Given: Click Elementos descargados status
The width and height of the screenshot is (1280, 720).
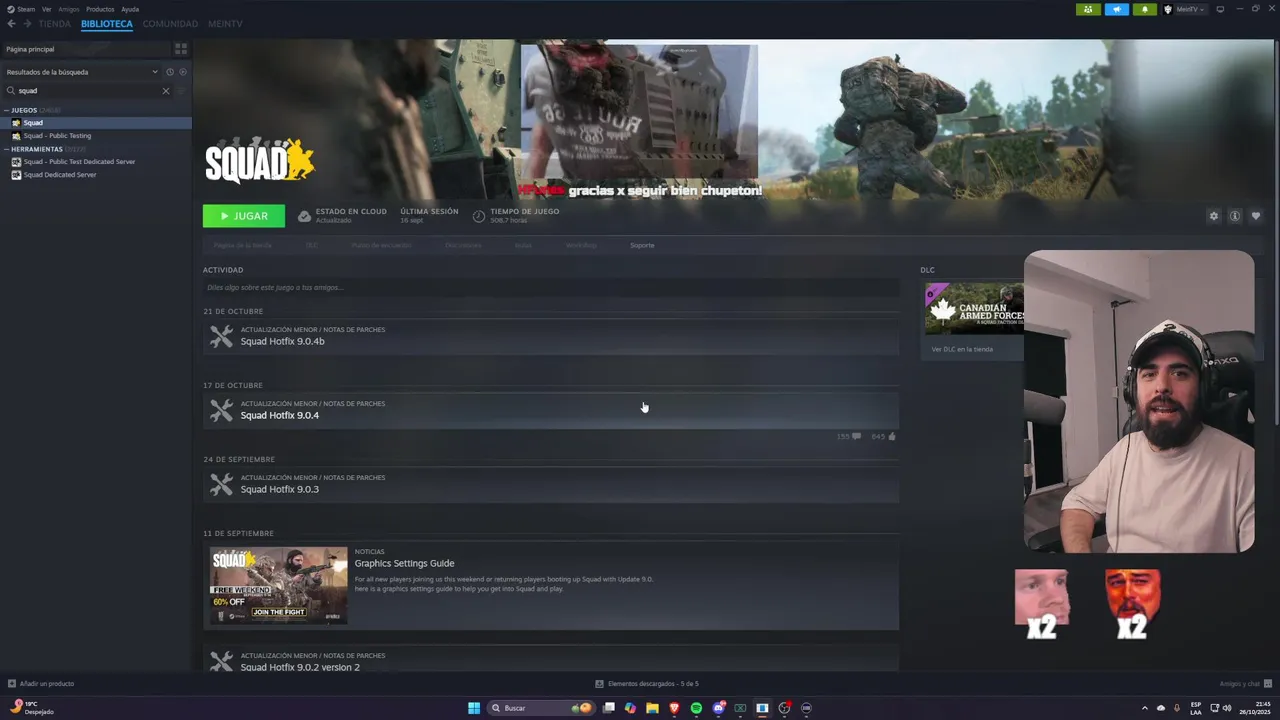Looking at the screenshot, I should [x=653, y=684].
